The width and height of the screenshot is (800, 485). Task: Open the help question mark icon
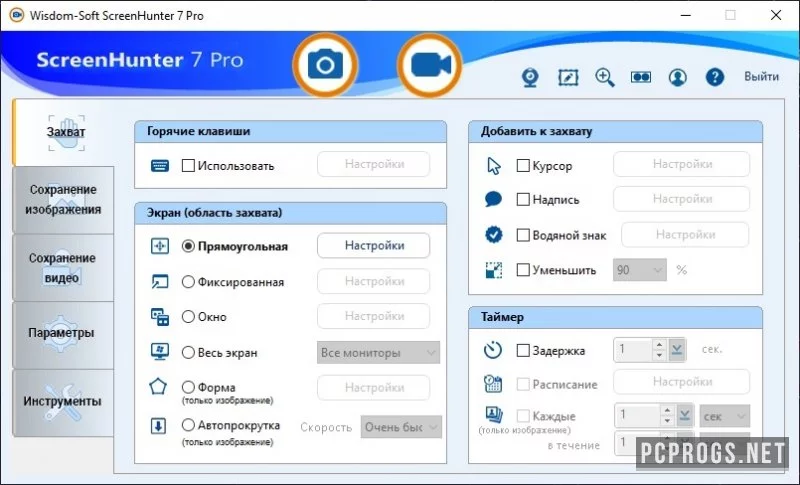pos(715,77)
